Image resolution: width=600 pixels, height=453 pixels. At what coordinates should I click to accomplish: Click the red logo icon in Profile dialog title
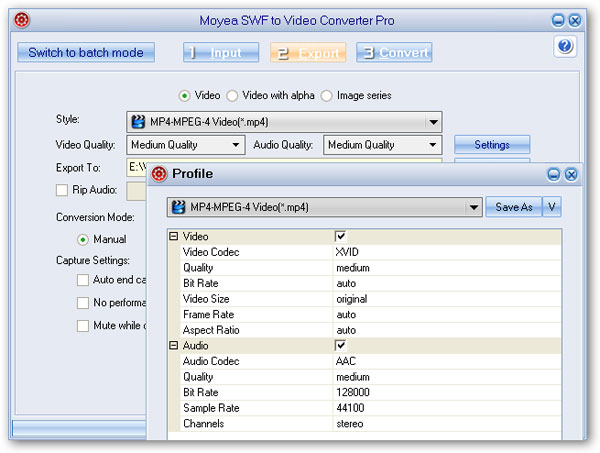[159, 174]
